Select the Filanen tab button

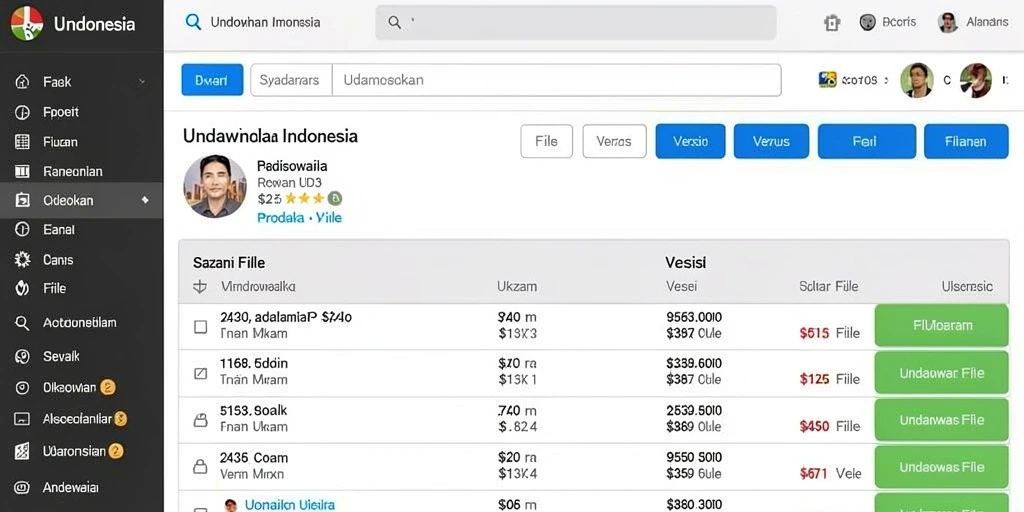pyautogui.click(x=966, y=141)
